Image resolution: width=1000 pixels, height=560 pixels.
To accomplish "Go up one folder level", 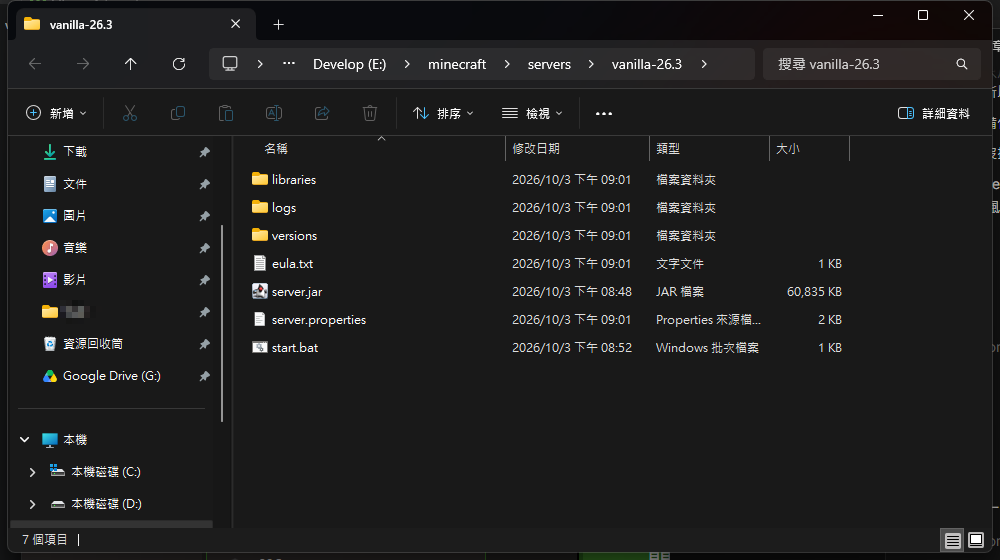I will [131, 64].
